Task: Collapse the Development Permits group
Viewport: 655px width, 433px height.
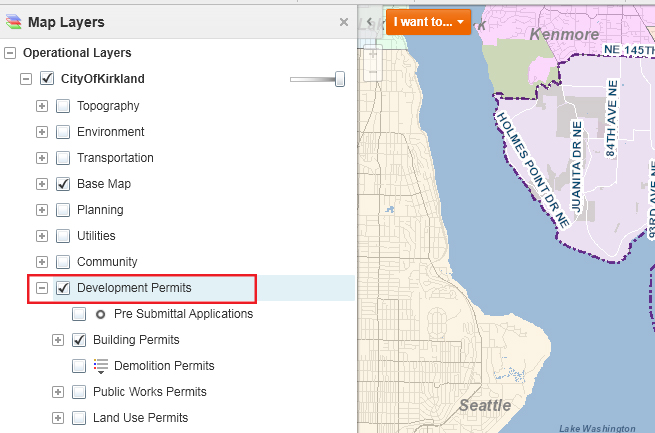Action: click(42, 288)
